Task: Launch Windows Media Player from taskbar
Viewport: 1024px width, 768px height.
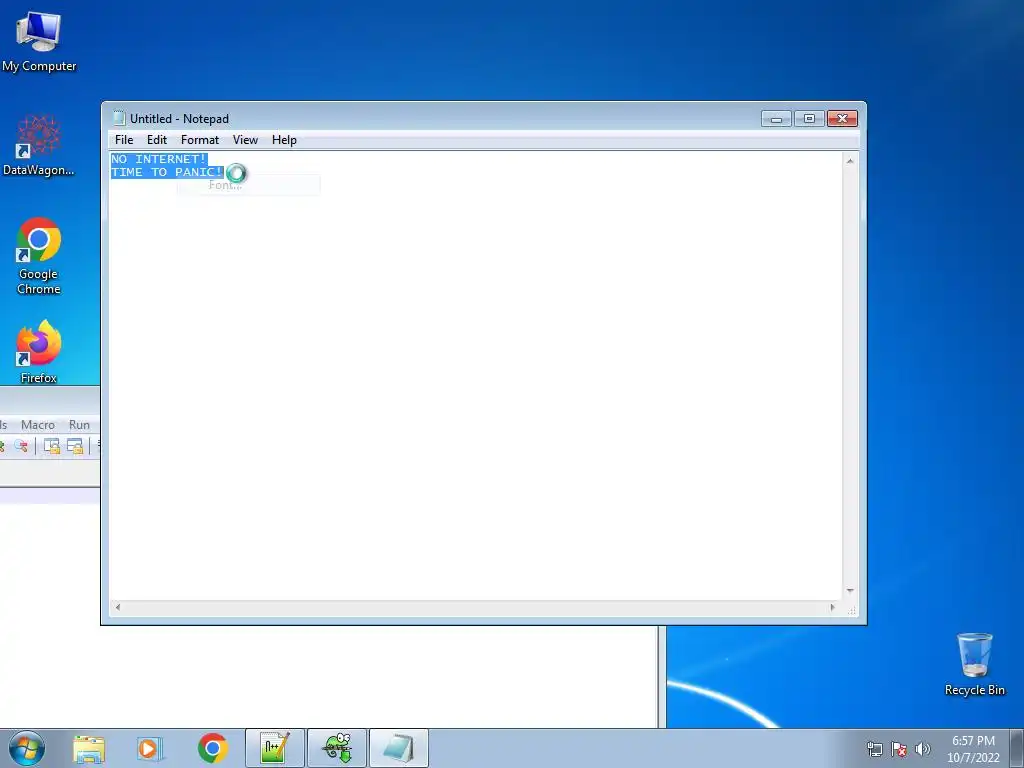Action: click(149, 749)
